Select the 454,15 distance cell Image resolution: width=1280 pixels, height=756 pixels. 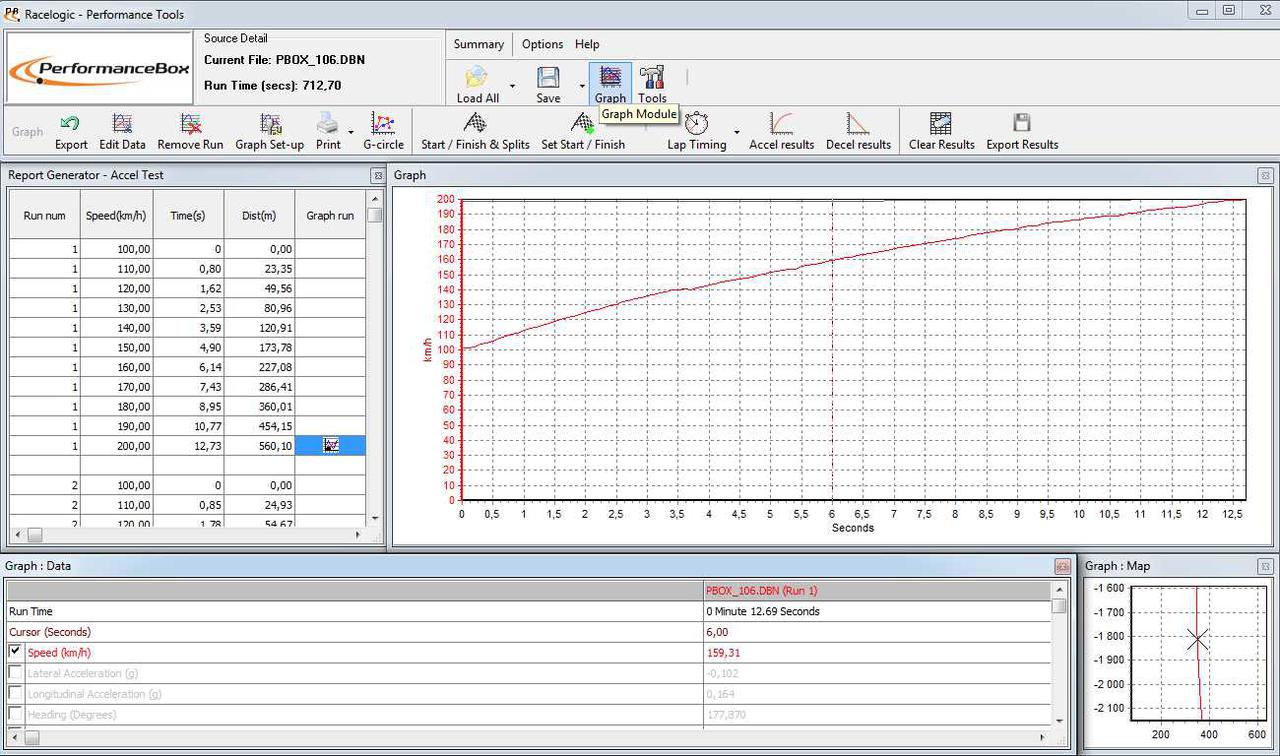point(259,427)
